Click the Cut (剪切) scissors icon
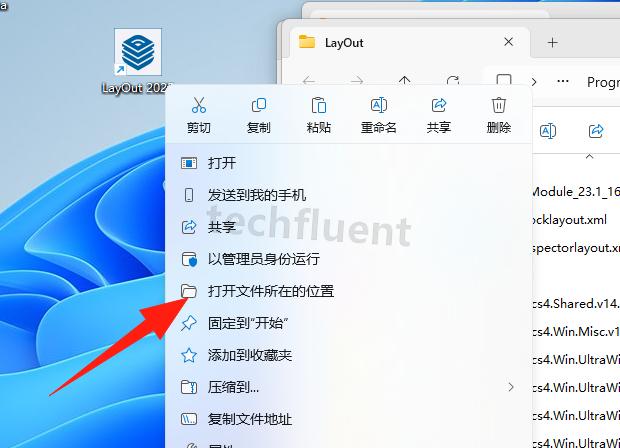 coord(199,105)
